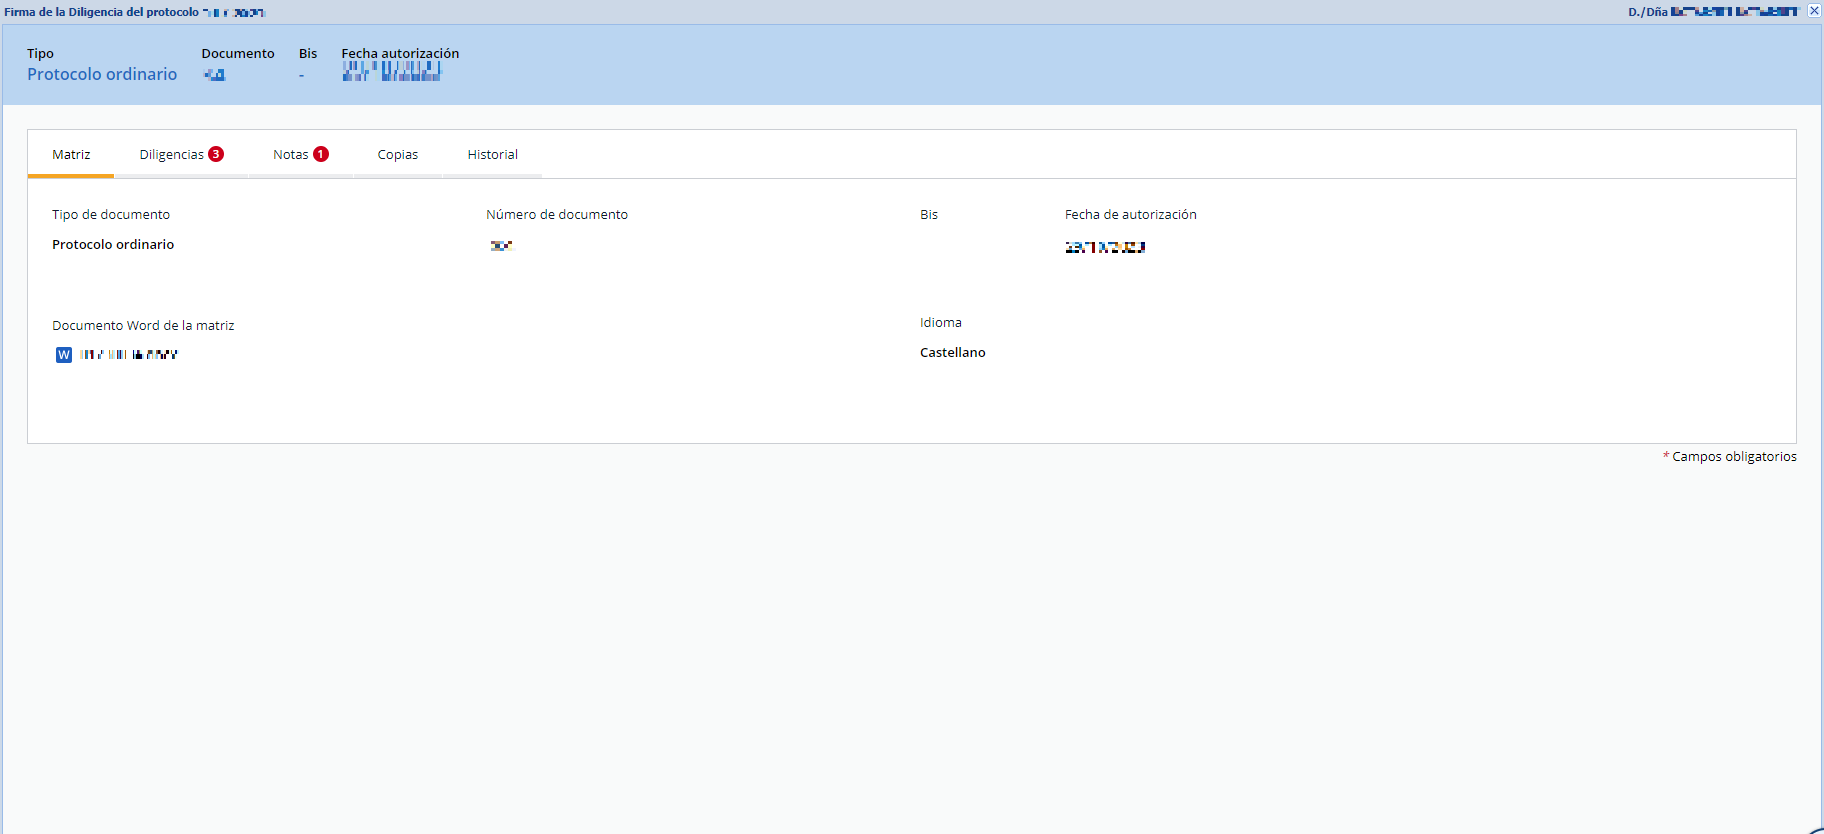Click the Documento Word de la matriz label
Screen dimensions: 1824x834
(x=143, y=326)
